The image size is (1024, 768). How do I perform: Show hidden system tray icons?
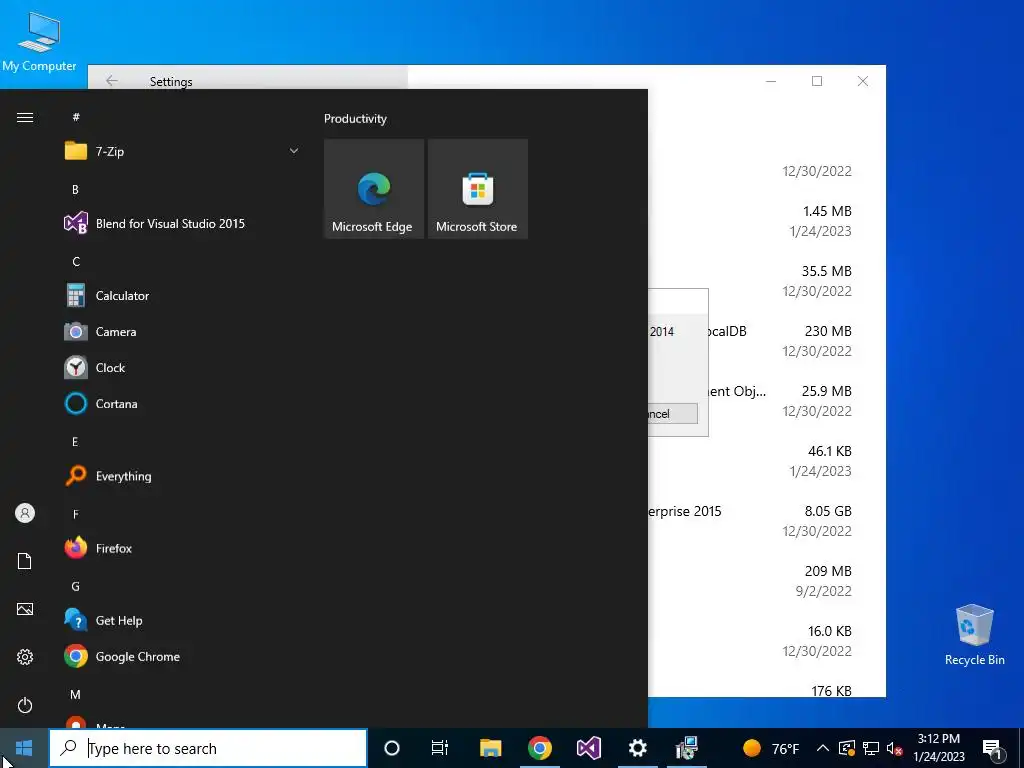[823, 748]
